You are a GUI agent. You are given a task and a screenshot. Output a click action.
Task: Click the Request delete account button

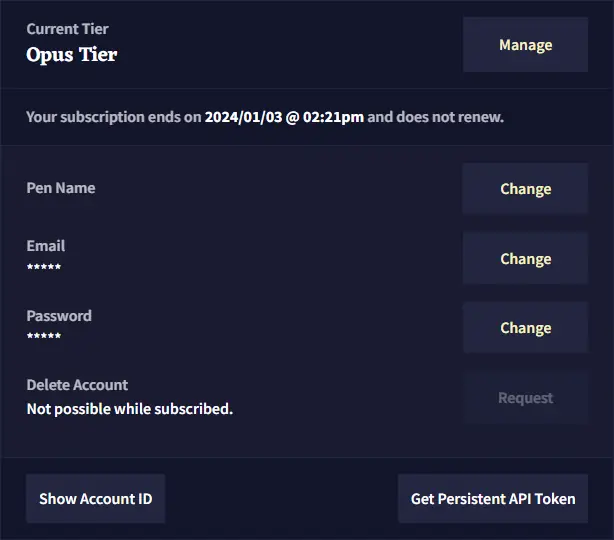[x=525, y=398]
